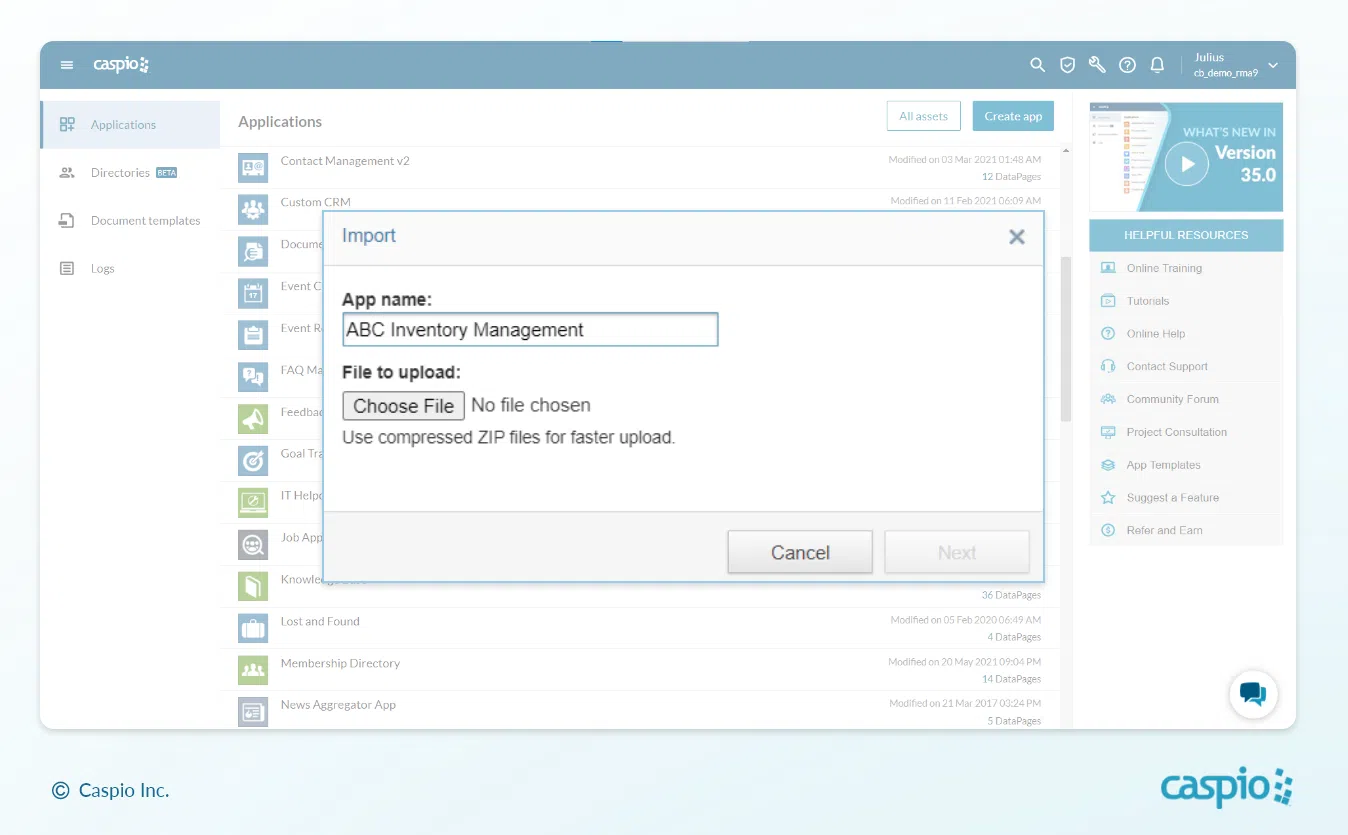1348x835 pixels.
Task: Go to Directories in the sidebar
Action: coord(120,173)
